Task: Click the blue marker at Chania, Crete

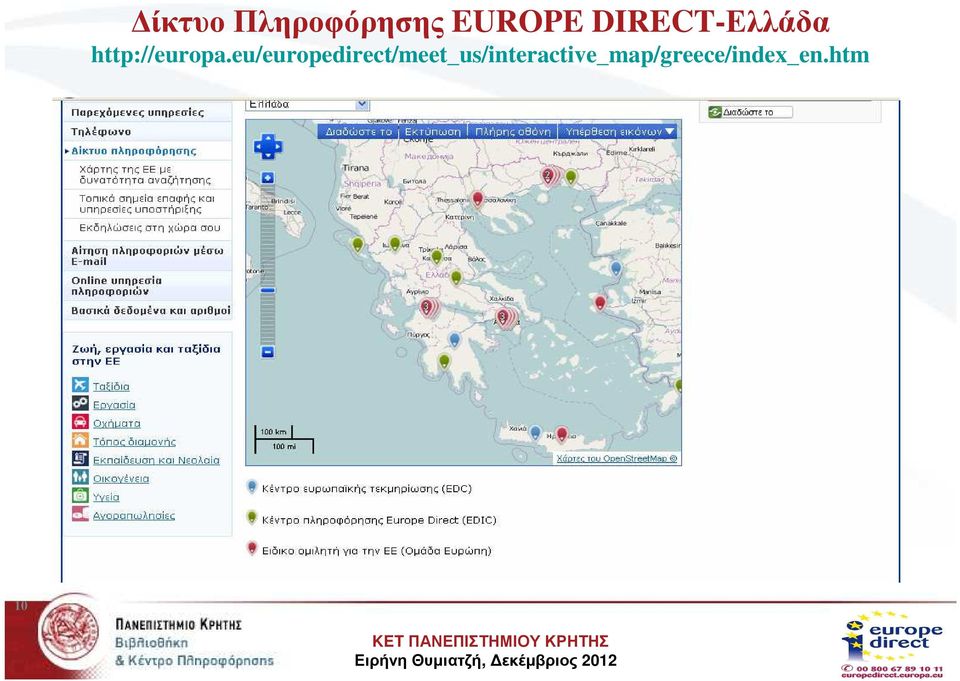Action: click(x=535, y=433)
